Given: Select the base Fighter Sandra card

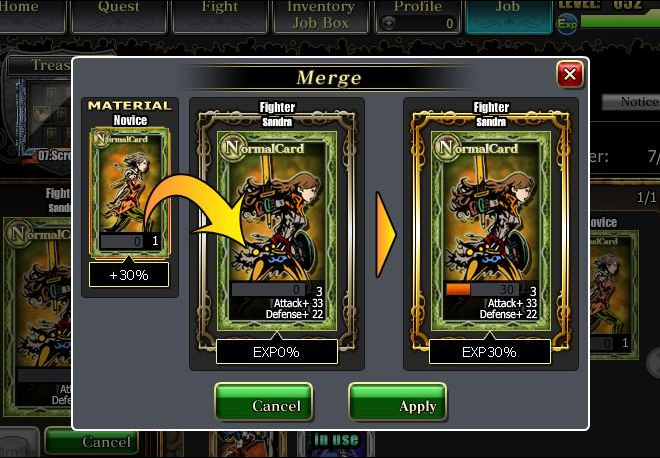Looking at the screenshot, I should [x=277, y=231].
